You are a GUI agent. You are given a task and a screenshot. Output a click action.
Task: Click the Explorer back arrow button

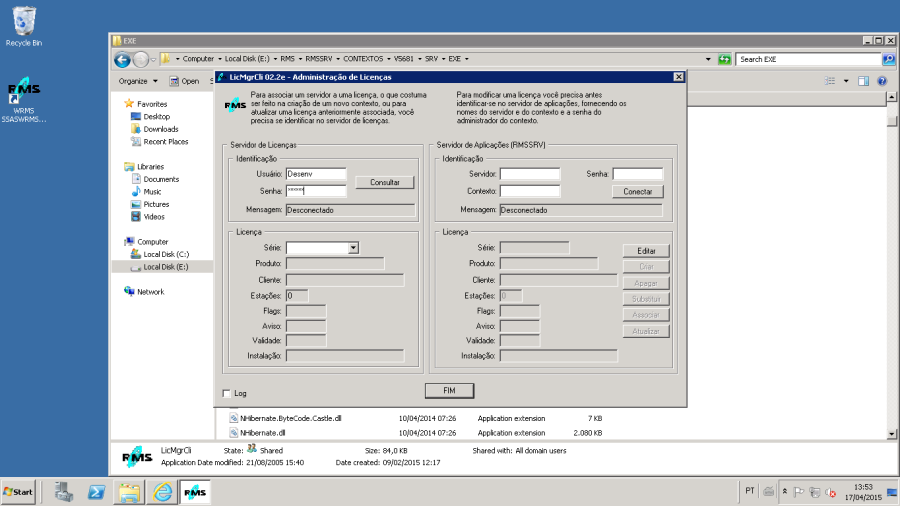122,59
